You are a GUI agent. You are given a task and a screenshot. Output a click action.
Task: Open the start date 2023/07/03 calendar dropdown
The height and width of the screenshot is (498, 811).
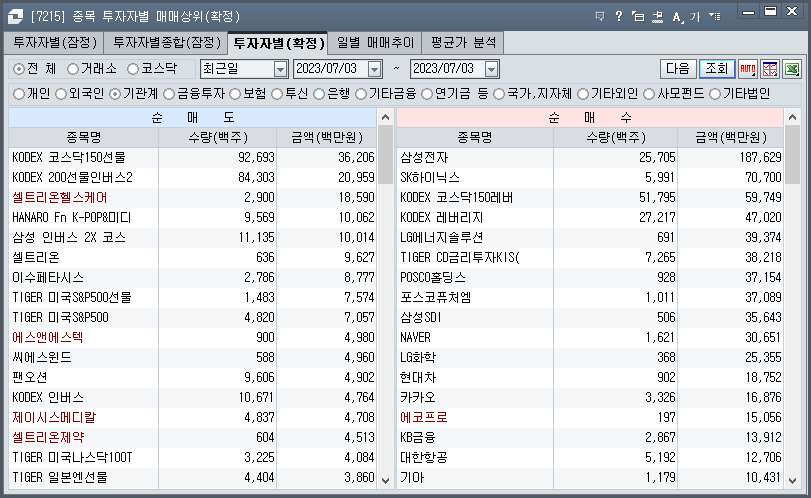click(x=374, y=69)
